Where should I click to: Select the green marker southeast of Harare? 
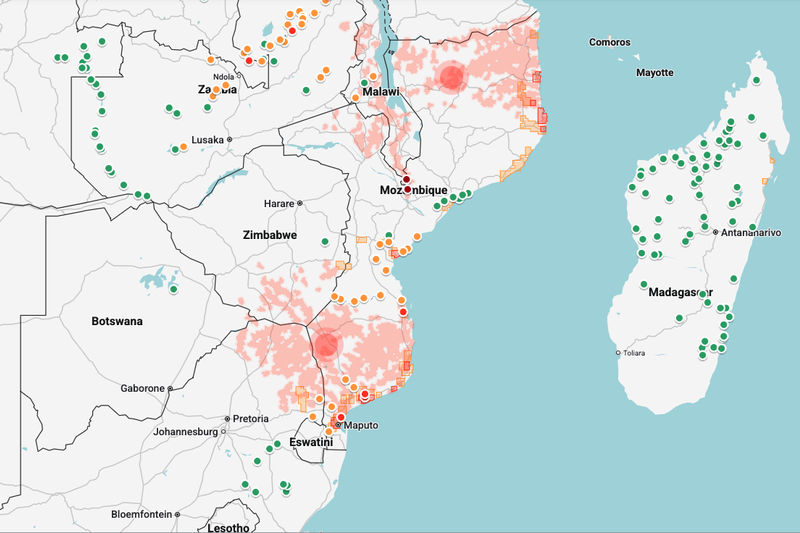[323, 242]
